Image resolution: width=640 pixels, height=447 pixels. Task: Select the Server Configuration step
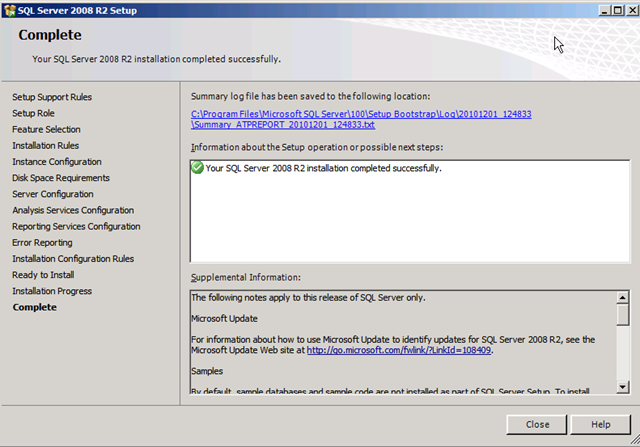pyautogui.click(x=53, y=194)
